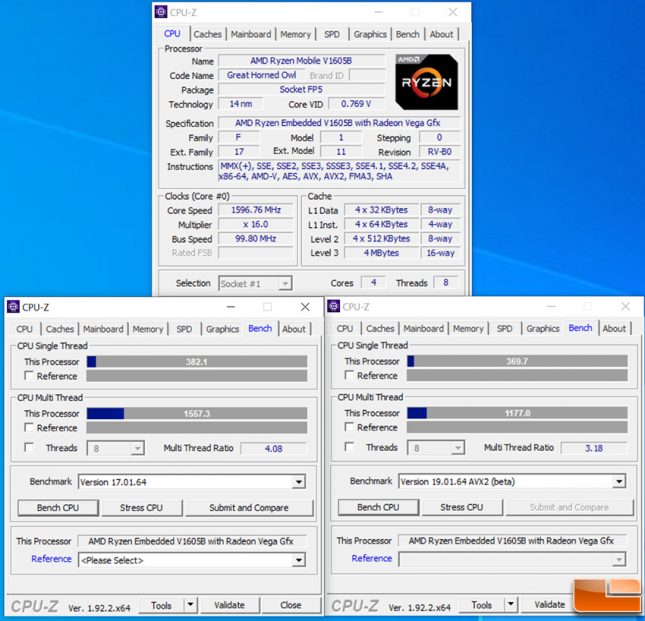
Task: Close the bottom-left CPU-Z window with X
Action: (x=305, y=307)
